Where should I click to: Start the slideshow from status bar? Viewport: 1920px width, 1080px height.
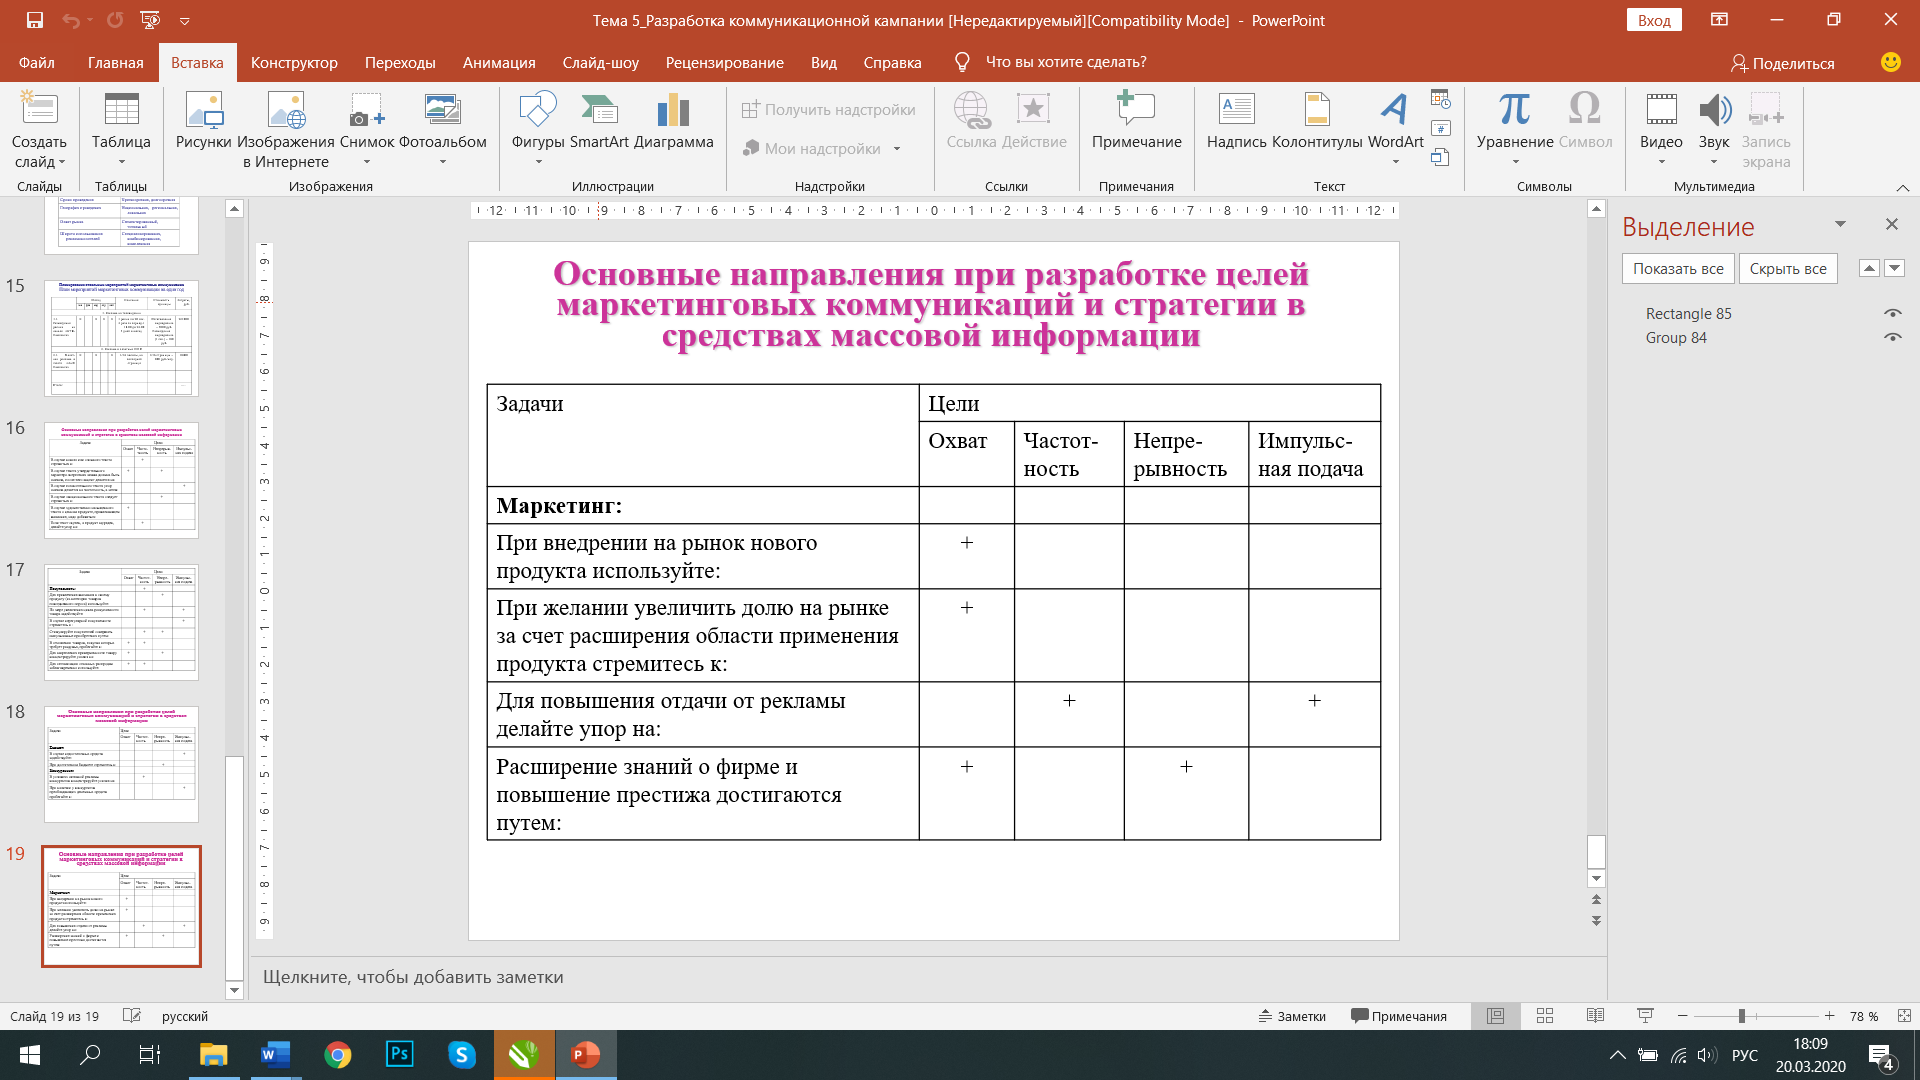pyautogui.click(x=1645, y=1016)
